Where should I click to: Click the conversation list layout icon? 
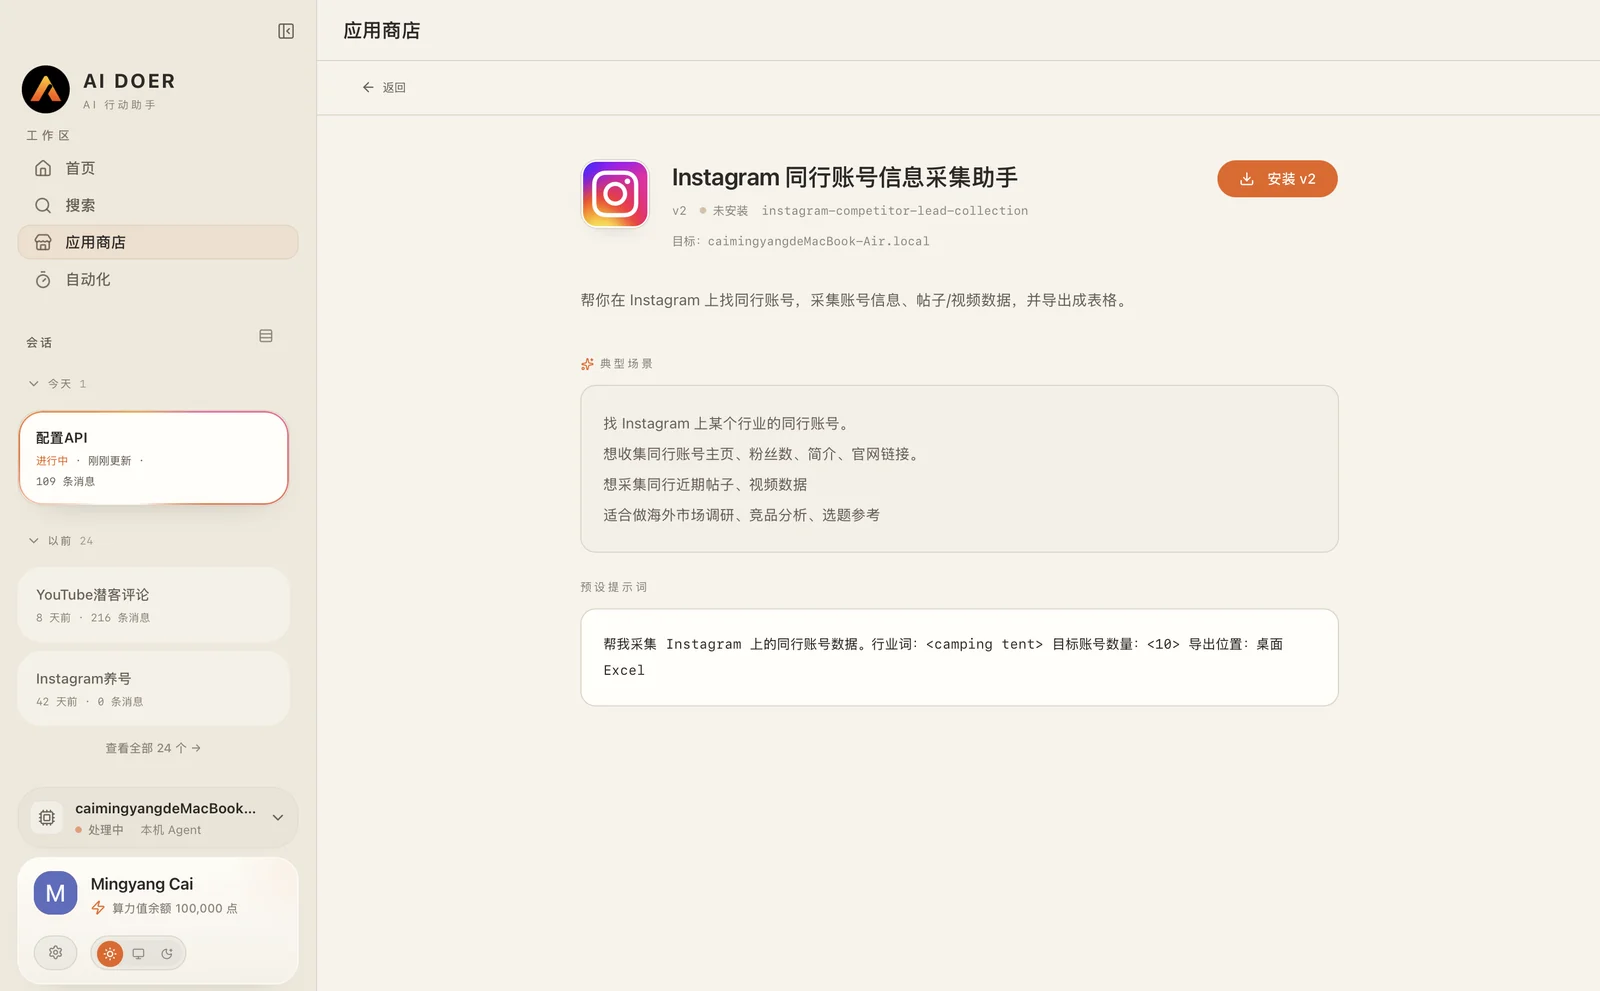266,336
